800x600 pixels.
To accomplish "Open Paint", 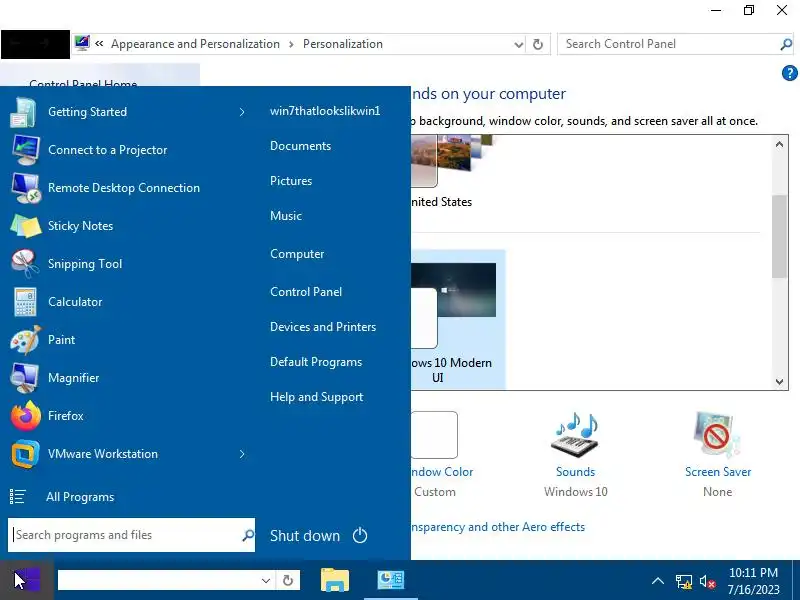I will [128, 340].
